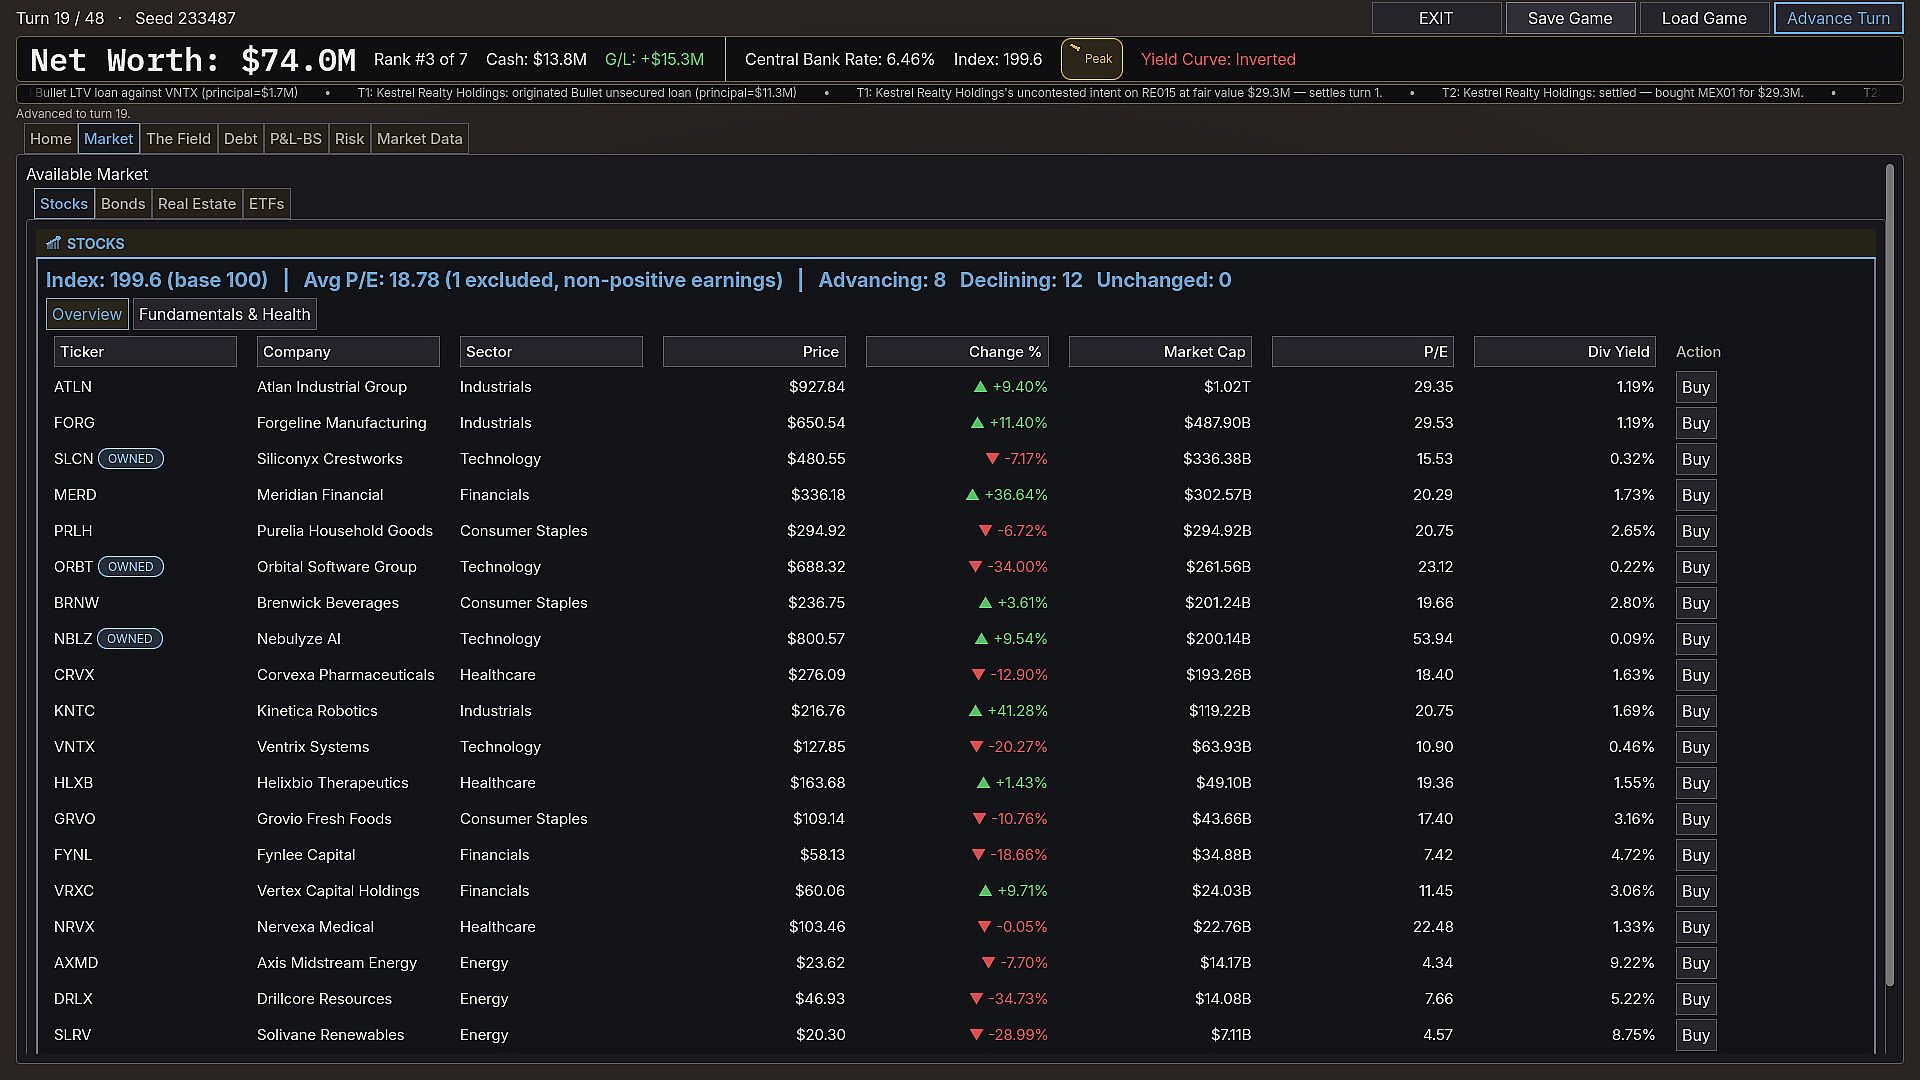Click the OWNED badge next to SLCN
The width and height of the screenshot is (1920, 1080).
tap(131, 459)
